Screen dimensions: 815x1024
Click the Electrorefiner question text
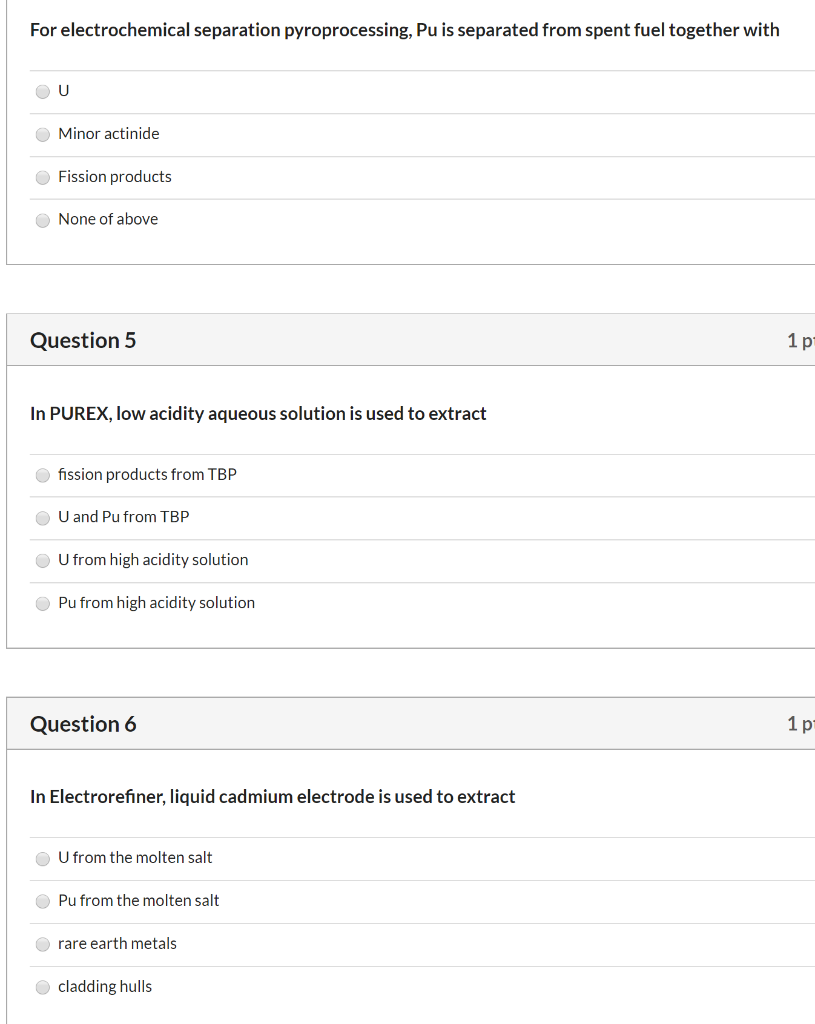click(272, 797)
